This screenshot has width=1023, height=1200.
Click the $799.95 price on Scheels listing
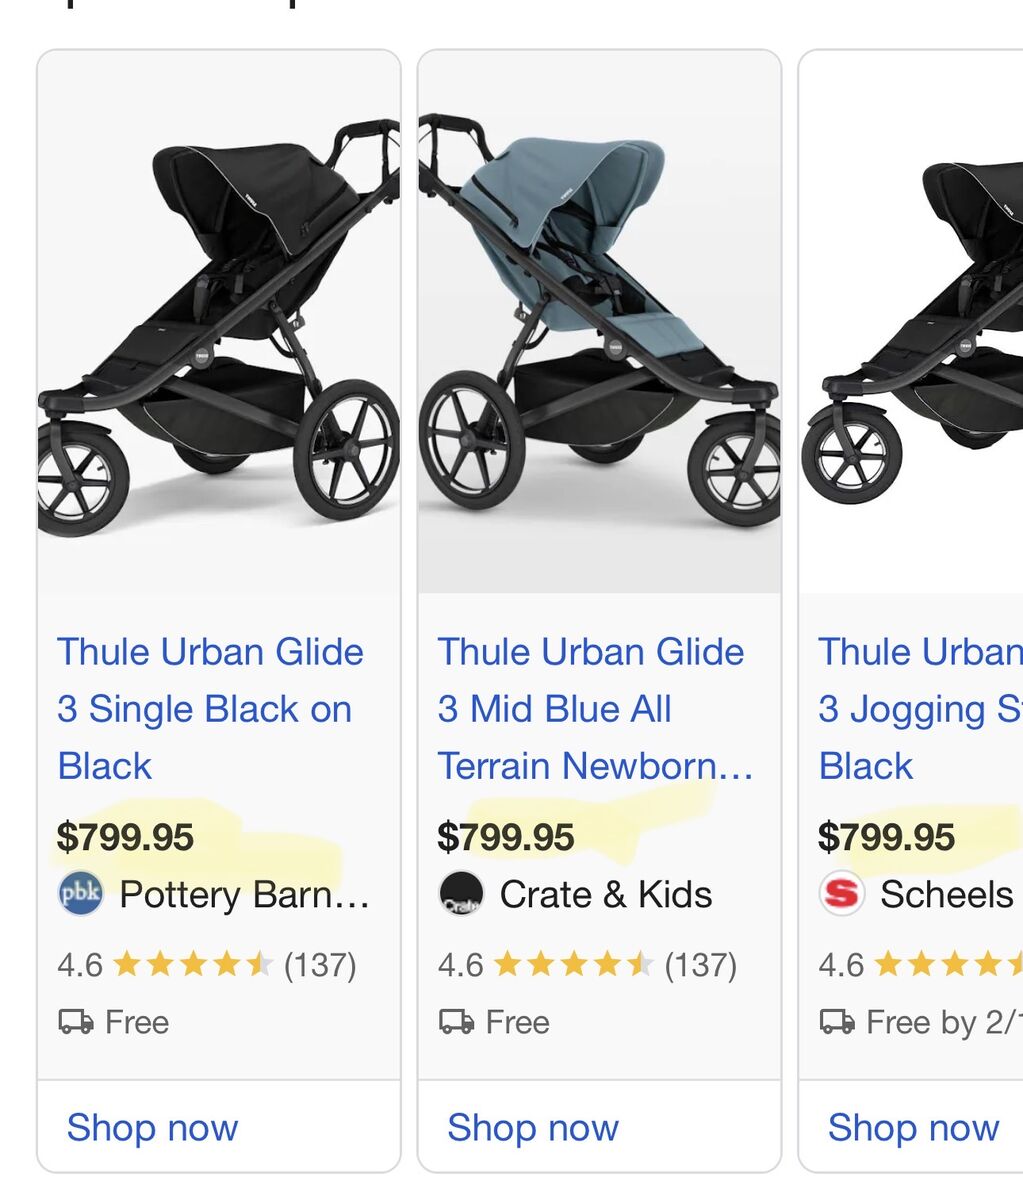[x=886, y=837]
